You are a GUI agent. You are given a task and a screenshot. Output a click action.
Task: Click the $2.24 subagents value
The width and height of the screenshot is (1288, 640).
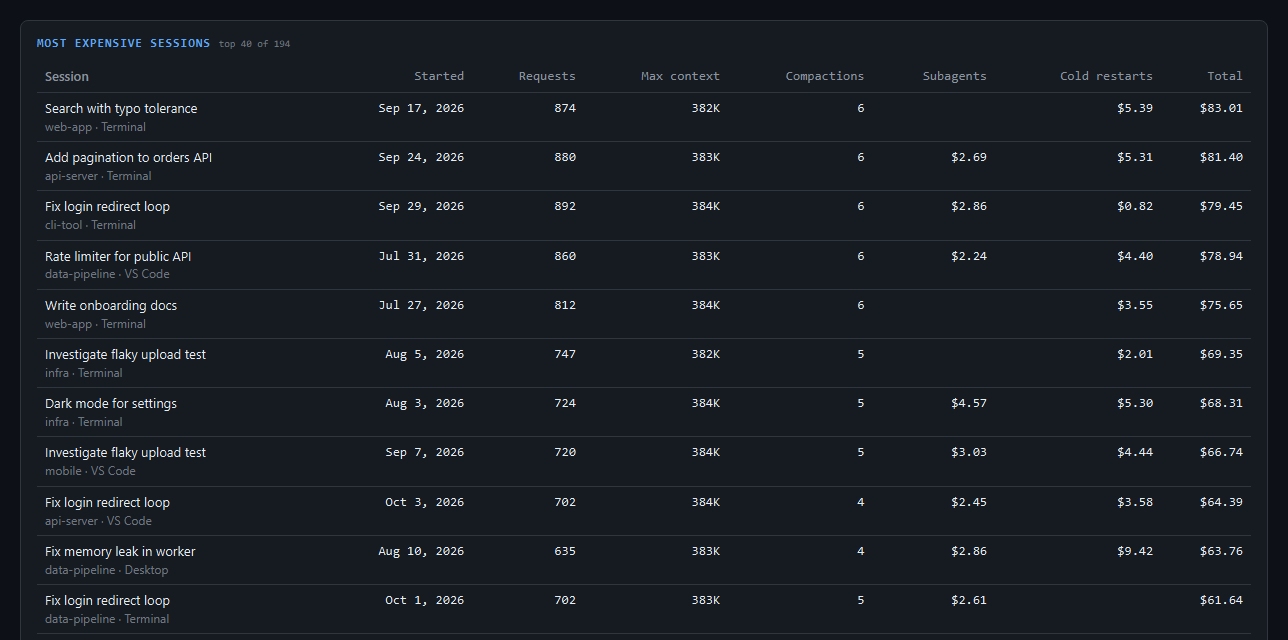point(969,256)
